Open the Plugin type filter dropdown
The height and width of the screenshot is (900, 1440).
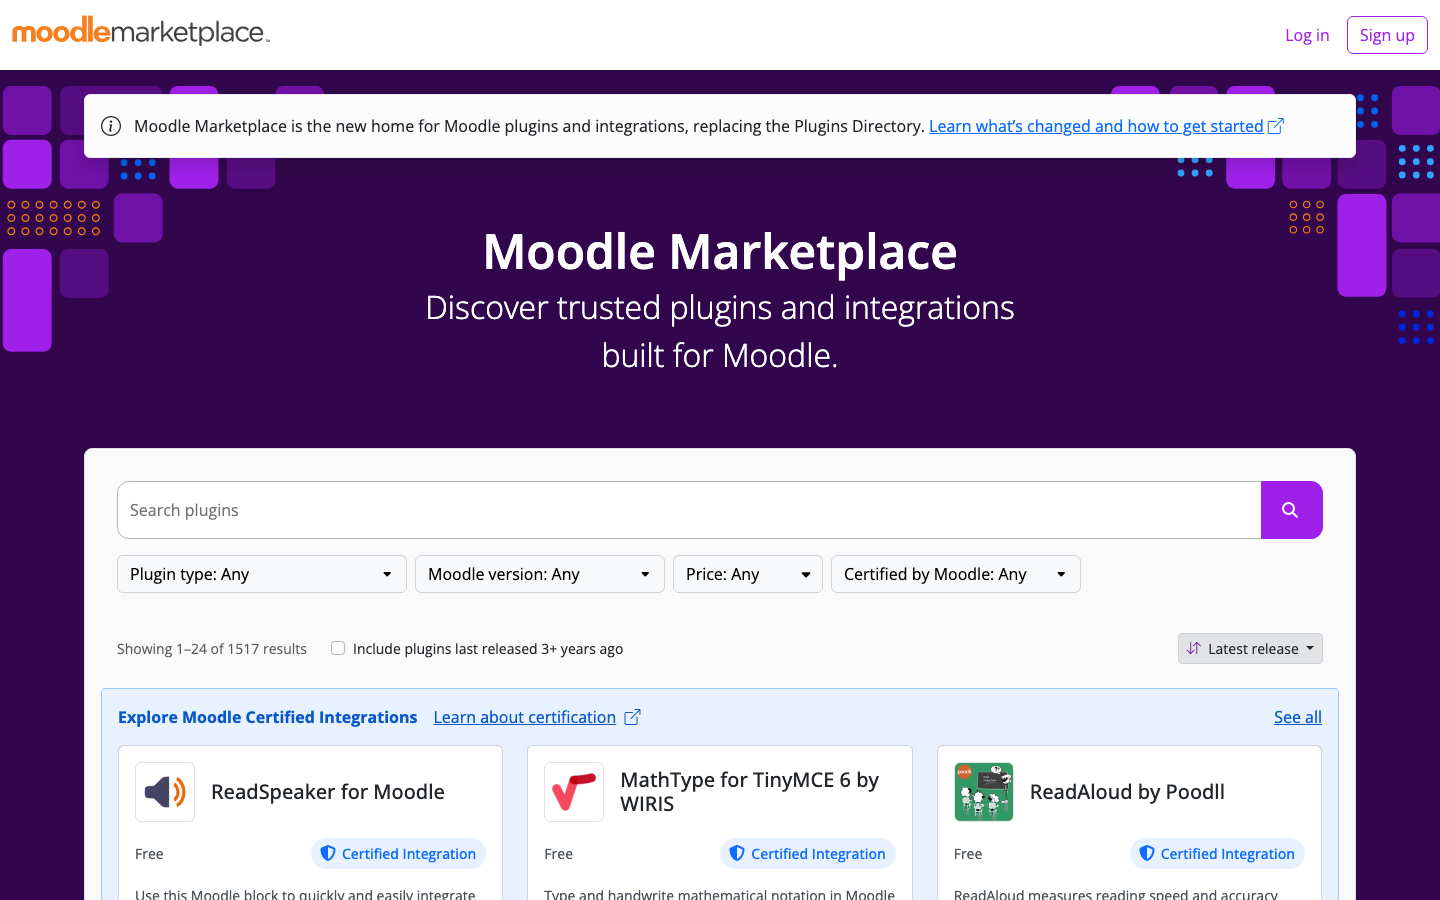[262, 574]
